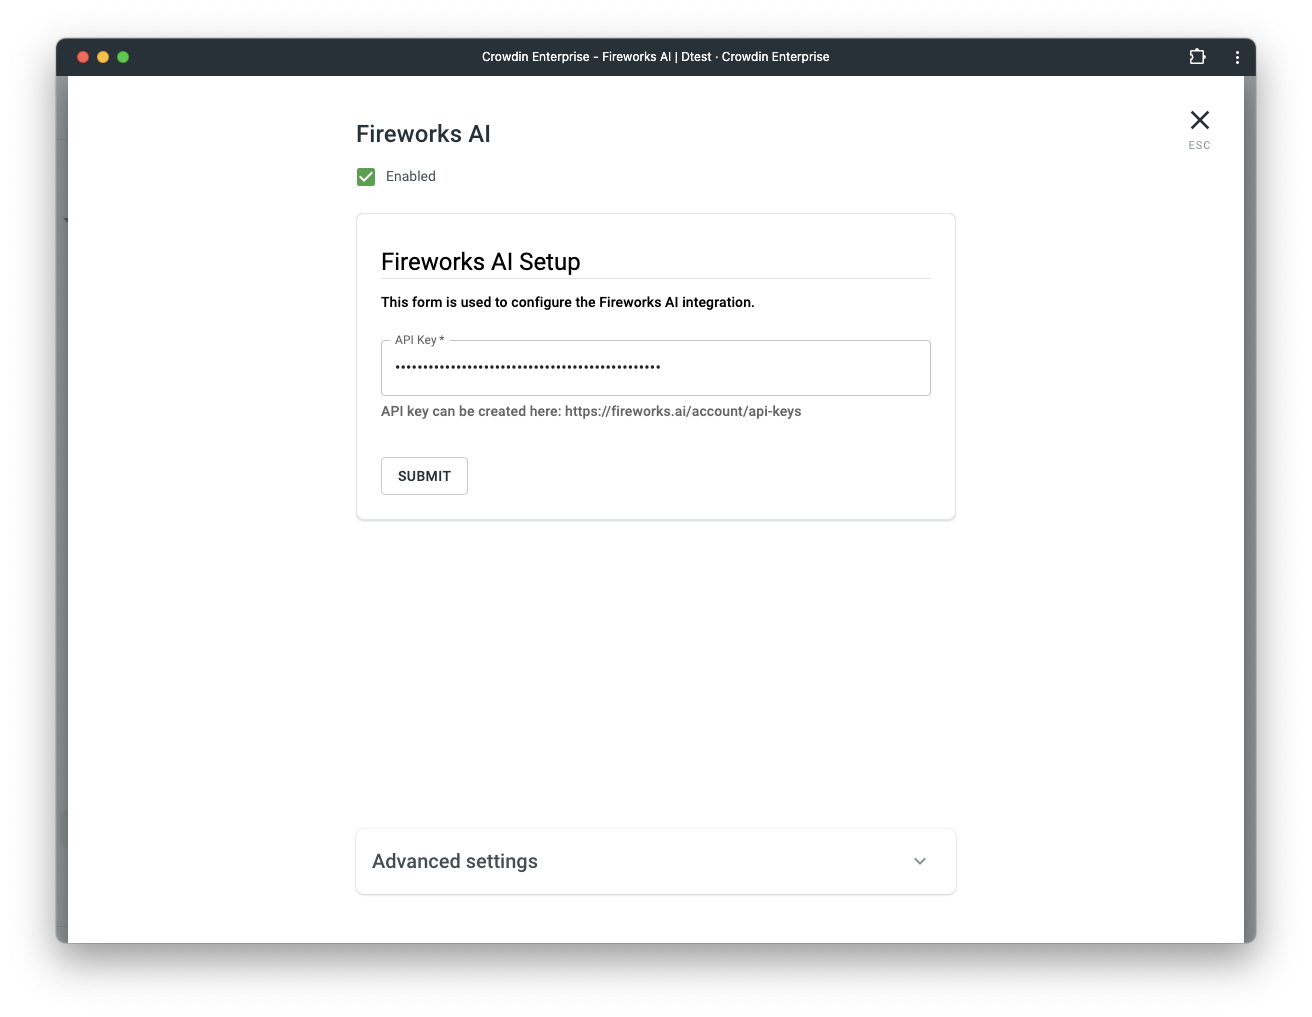Expand the Advanced settings section
The height and width of the screenshot is (1017, 1312).
[655, 861]
